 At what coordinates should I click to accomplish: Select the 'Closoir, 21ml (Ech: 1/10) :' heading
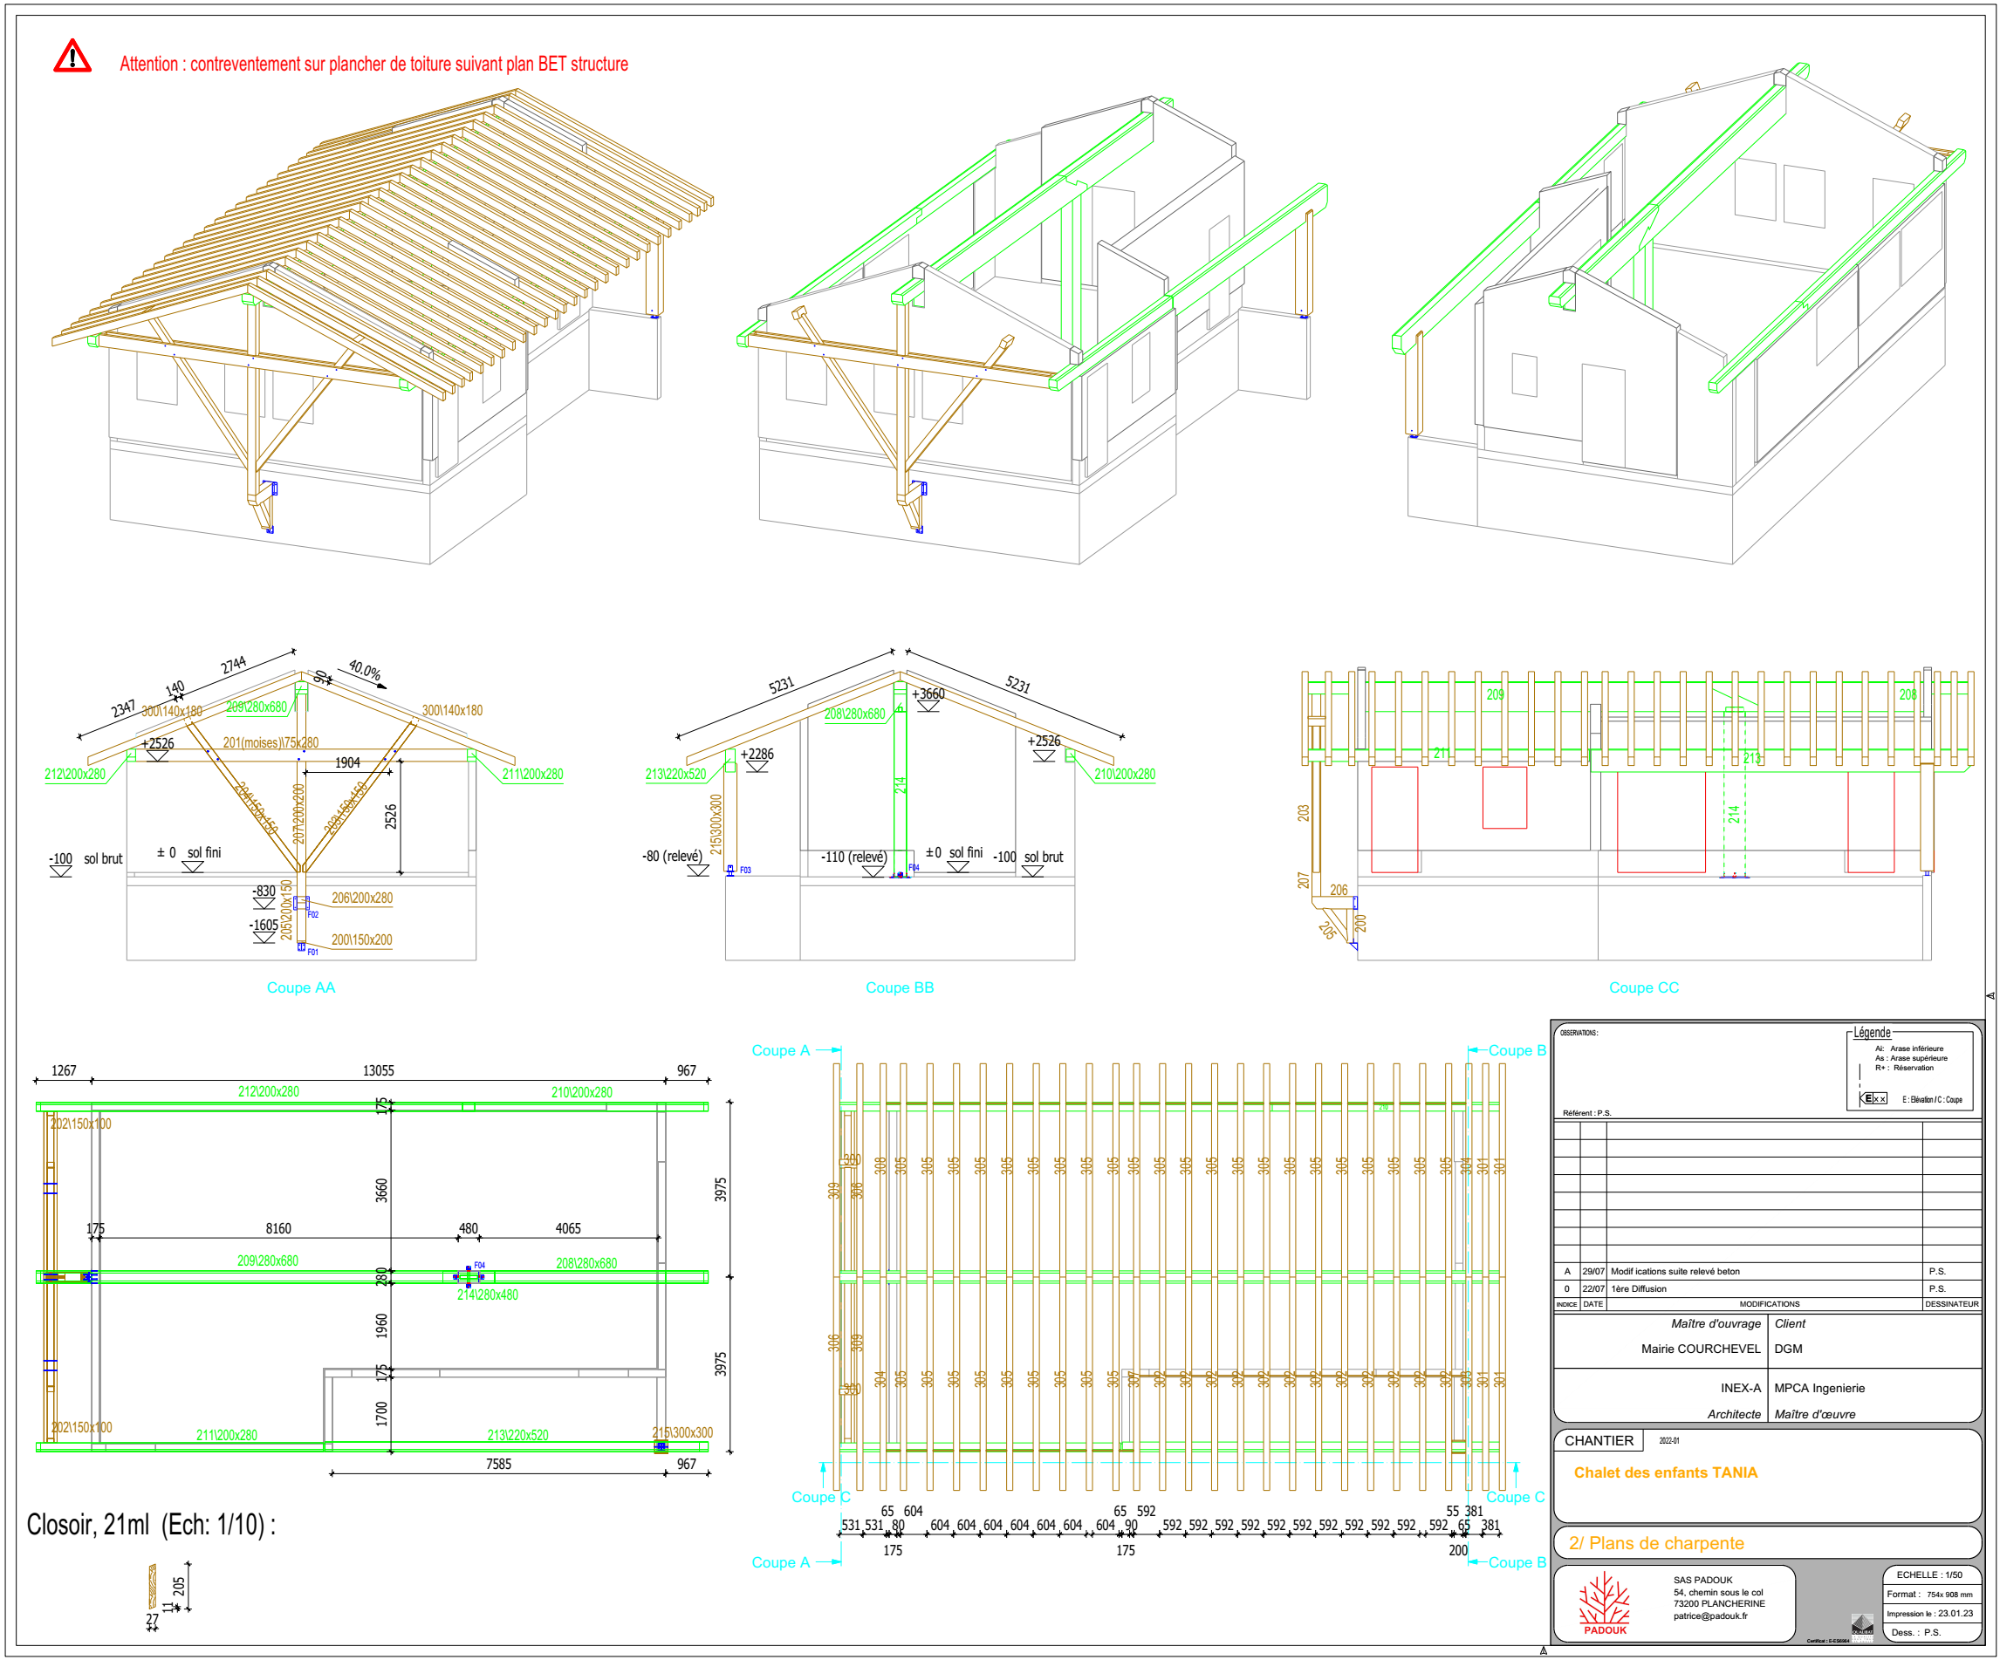coord(151,1525)
